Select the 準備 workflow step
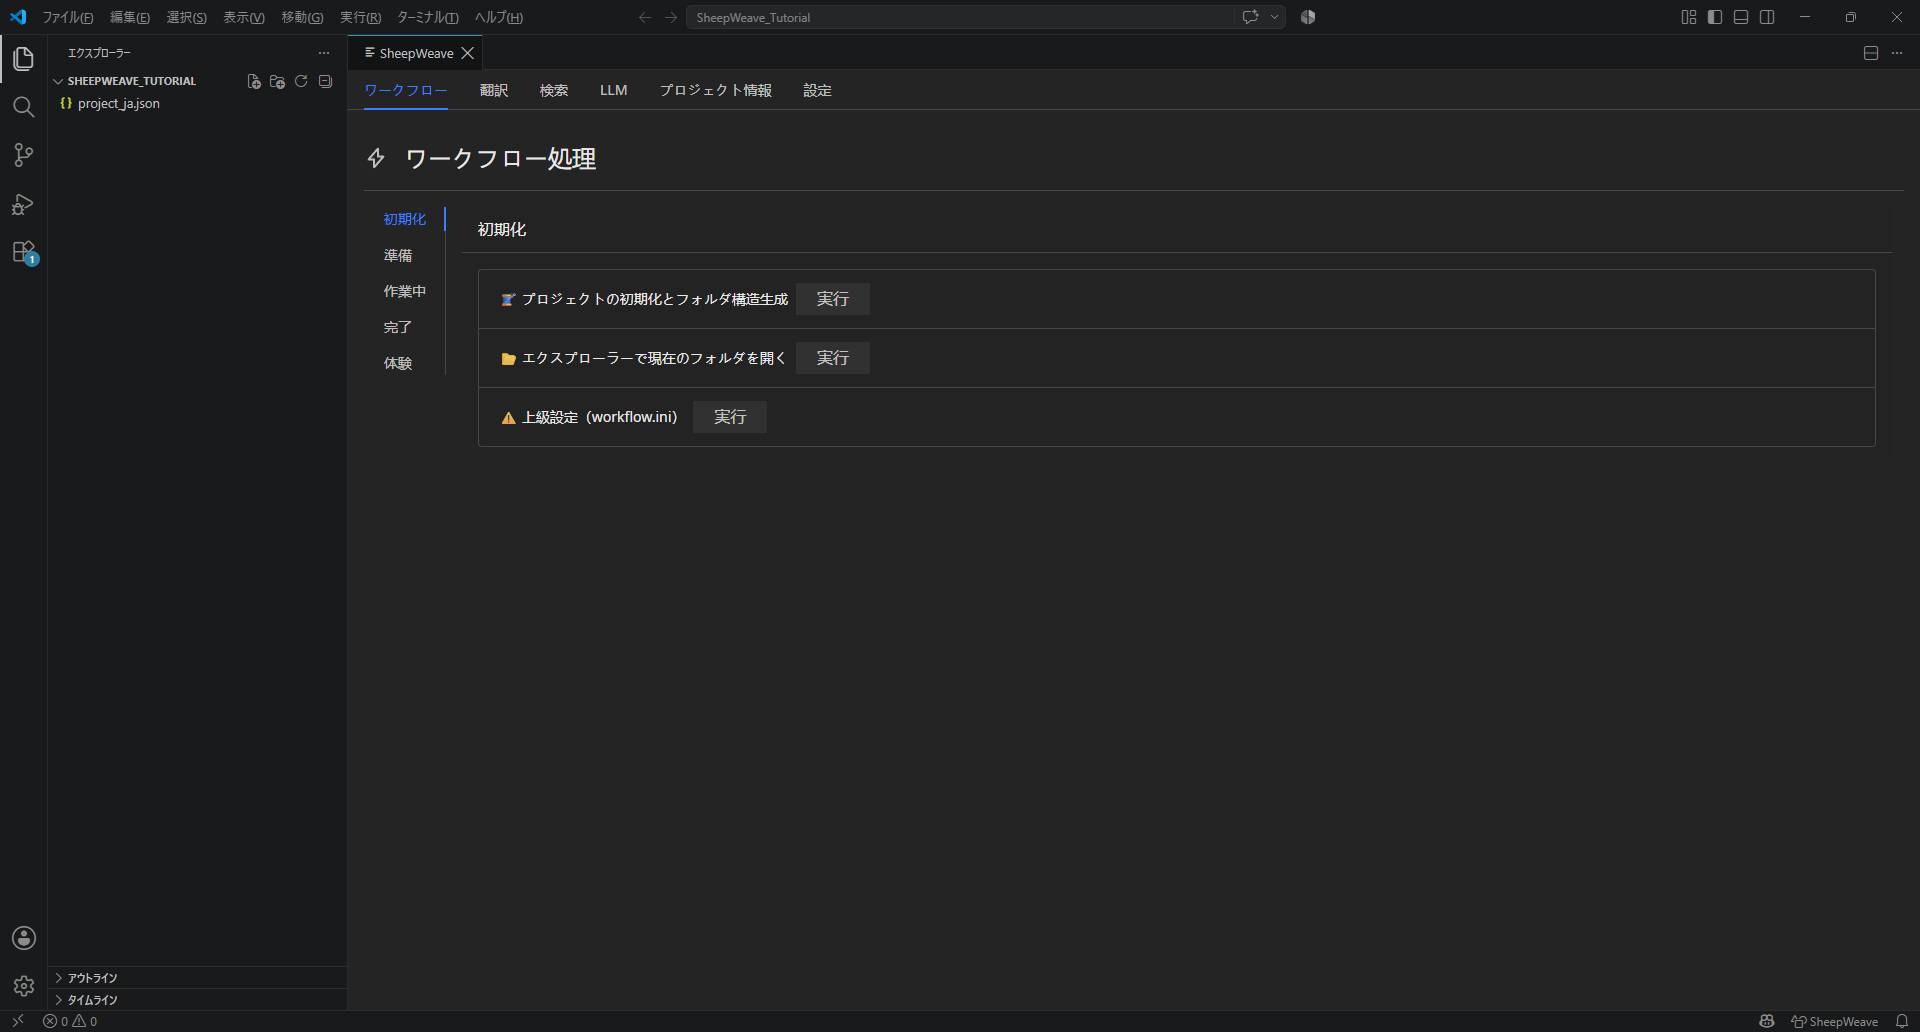 tap(398, 255)
